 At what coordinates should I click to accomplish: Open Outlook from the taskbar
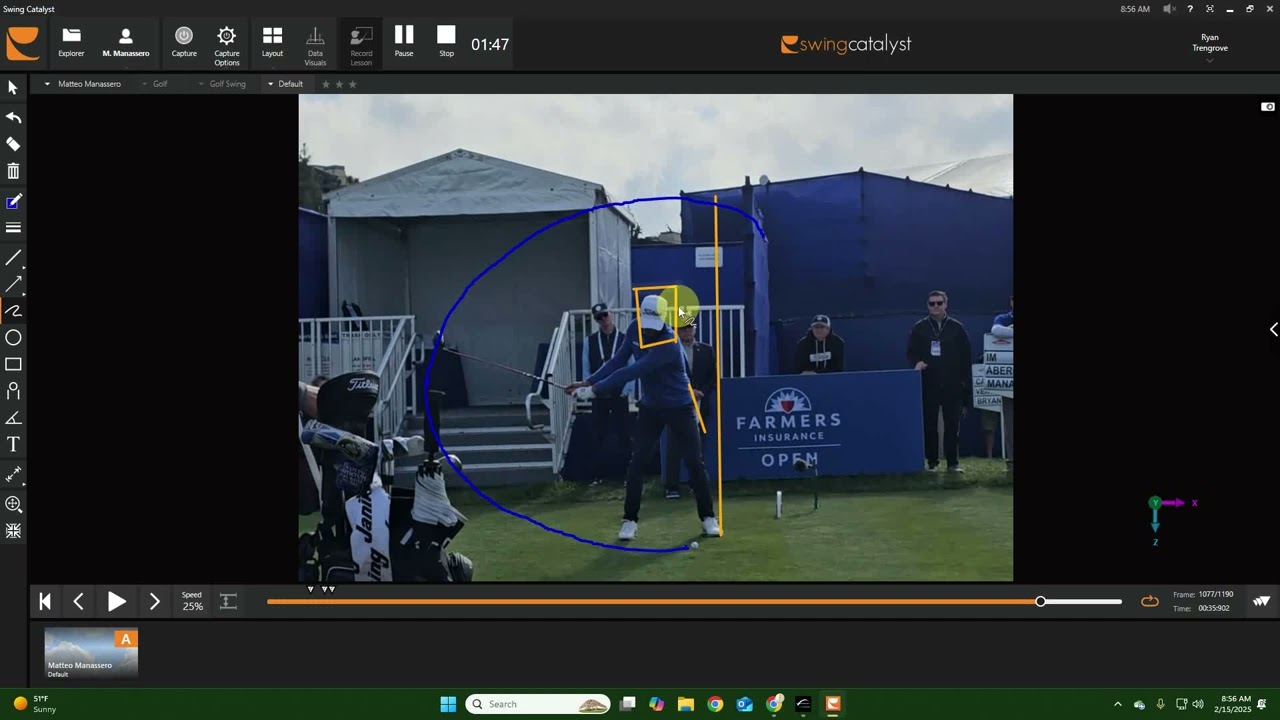pyautogui.click(x=744, y=704)
